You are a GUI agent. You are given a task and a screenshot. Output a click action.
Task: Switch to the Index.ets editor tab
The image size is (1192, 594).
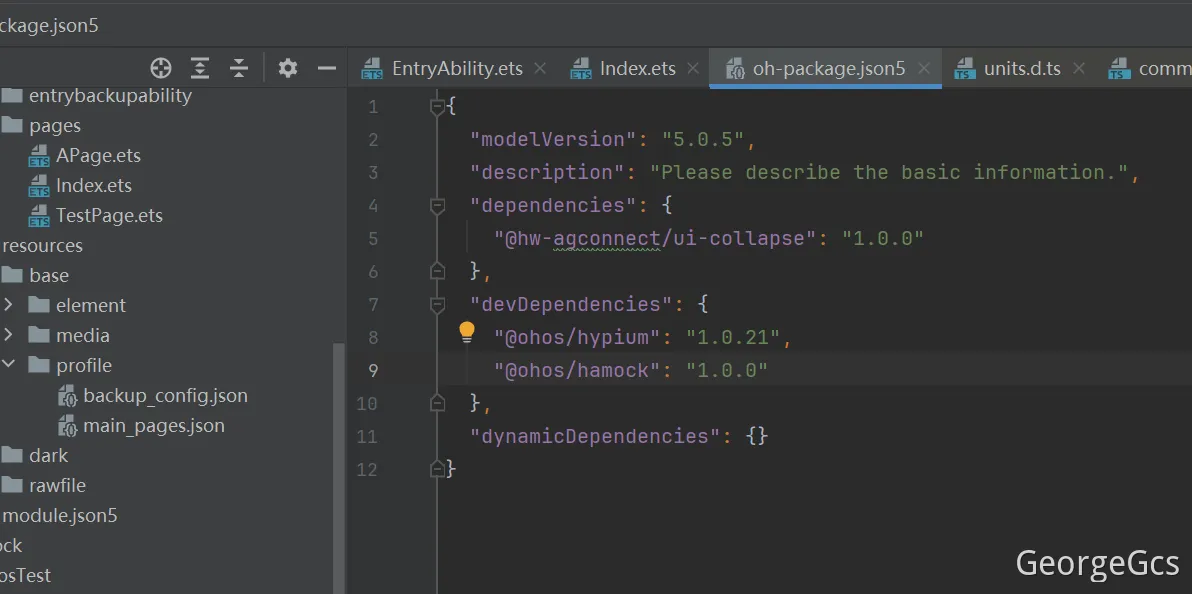coord(637,68)
